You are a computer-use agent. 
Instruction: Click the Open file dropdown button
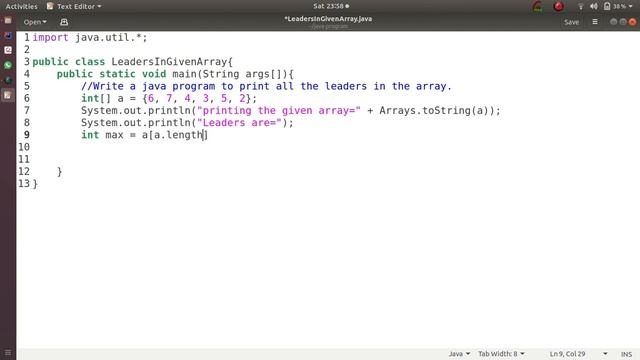coord(35,22)
